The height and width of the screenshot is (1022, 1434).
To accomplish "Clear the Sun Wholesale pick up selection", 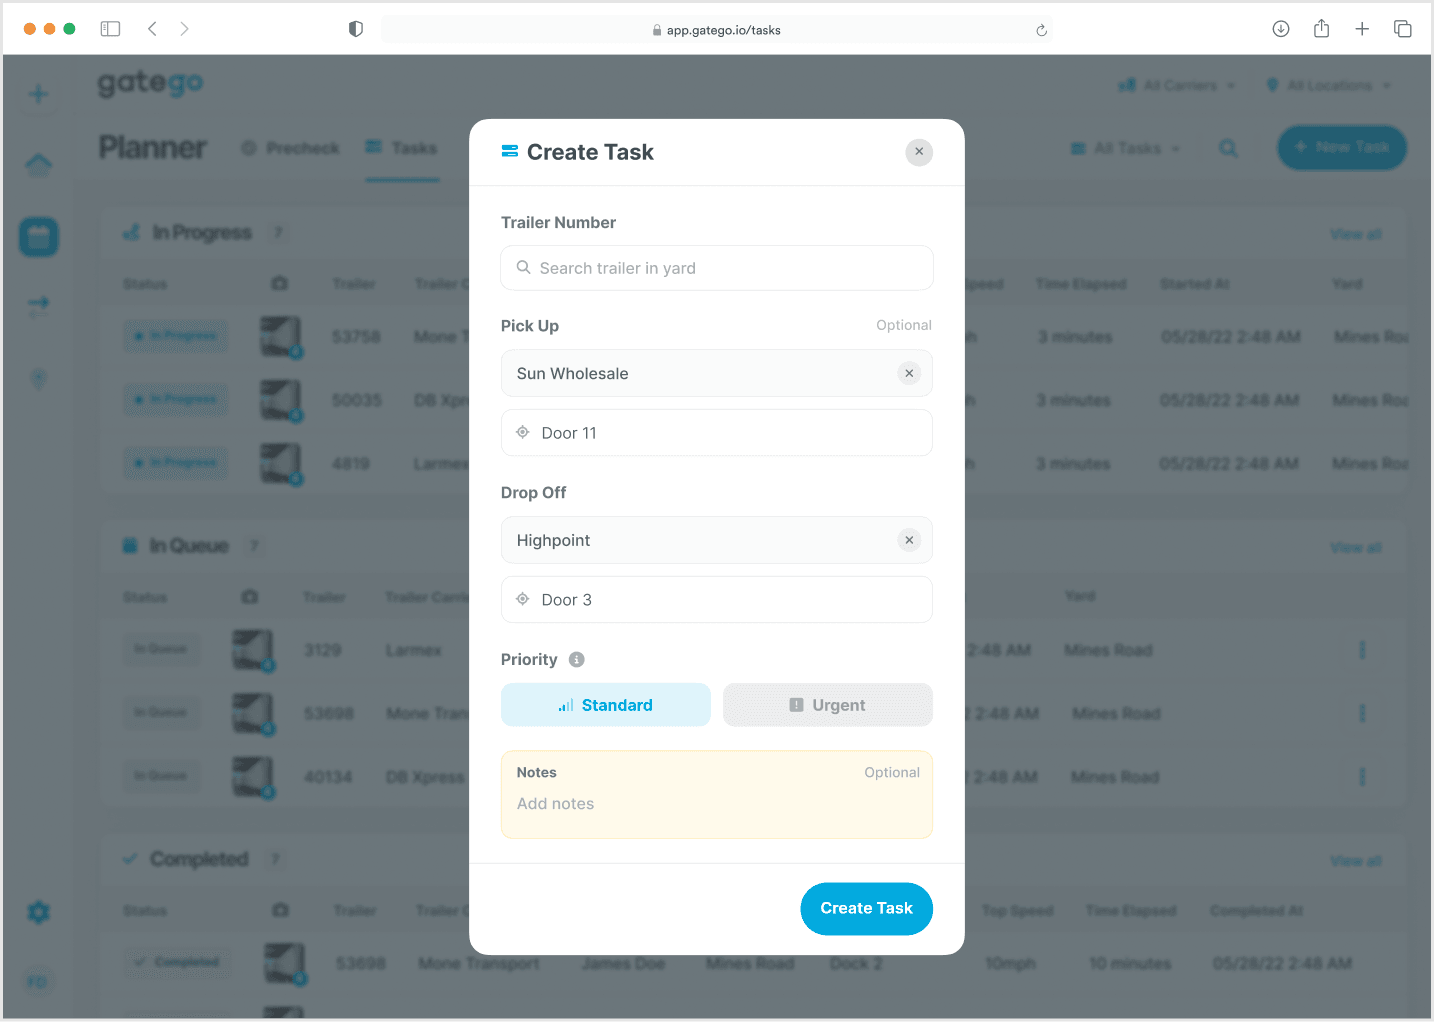I will click(x=909, y=373).
